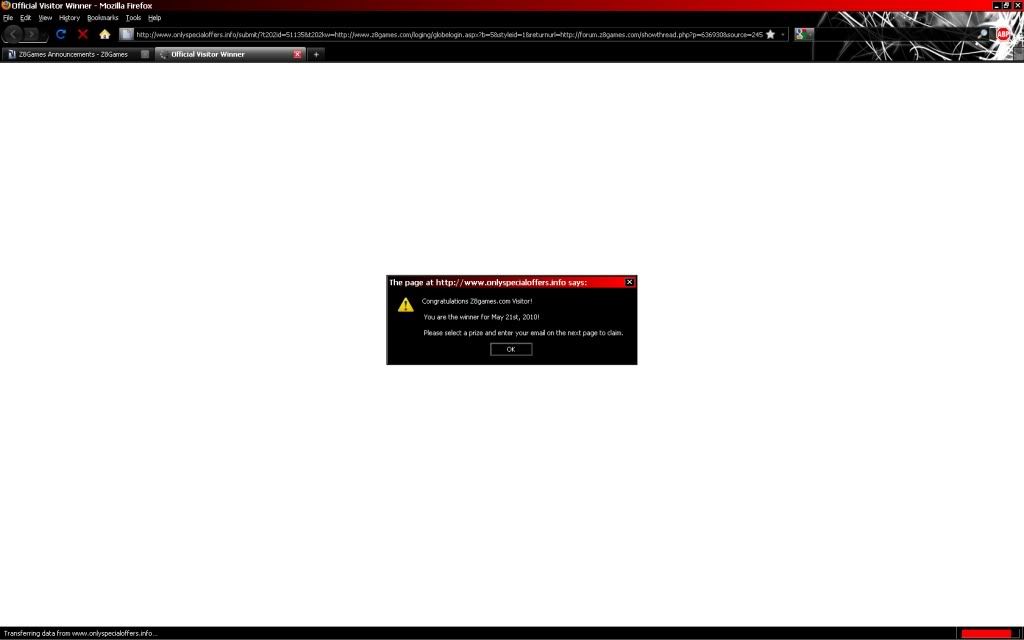1024x640 pixels.
Task: Bookmark this page with the star icon
Action: click(770, 34)
